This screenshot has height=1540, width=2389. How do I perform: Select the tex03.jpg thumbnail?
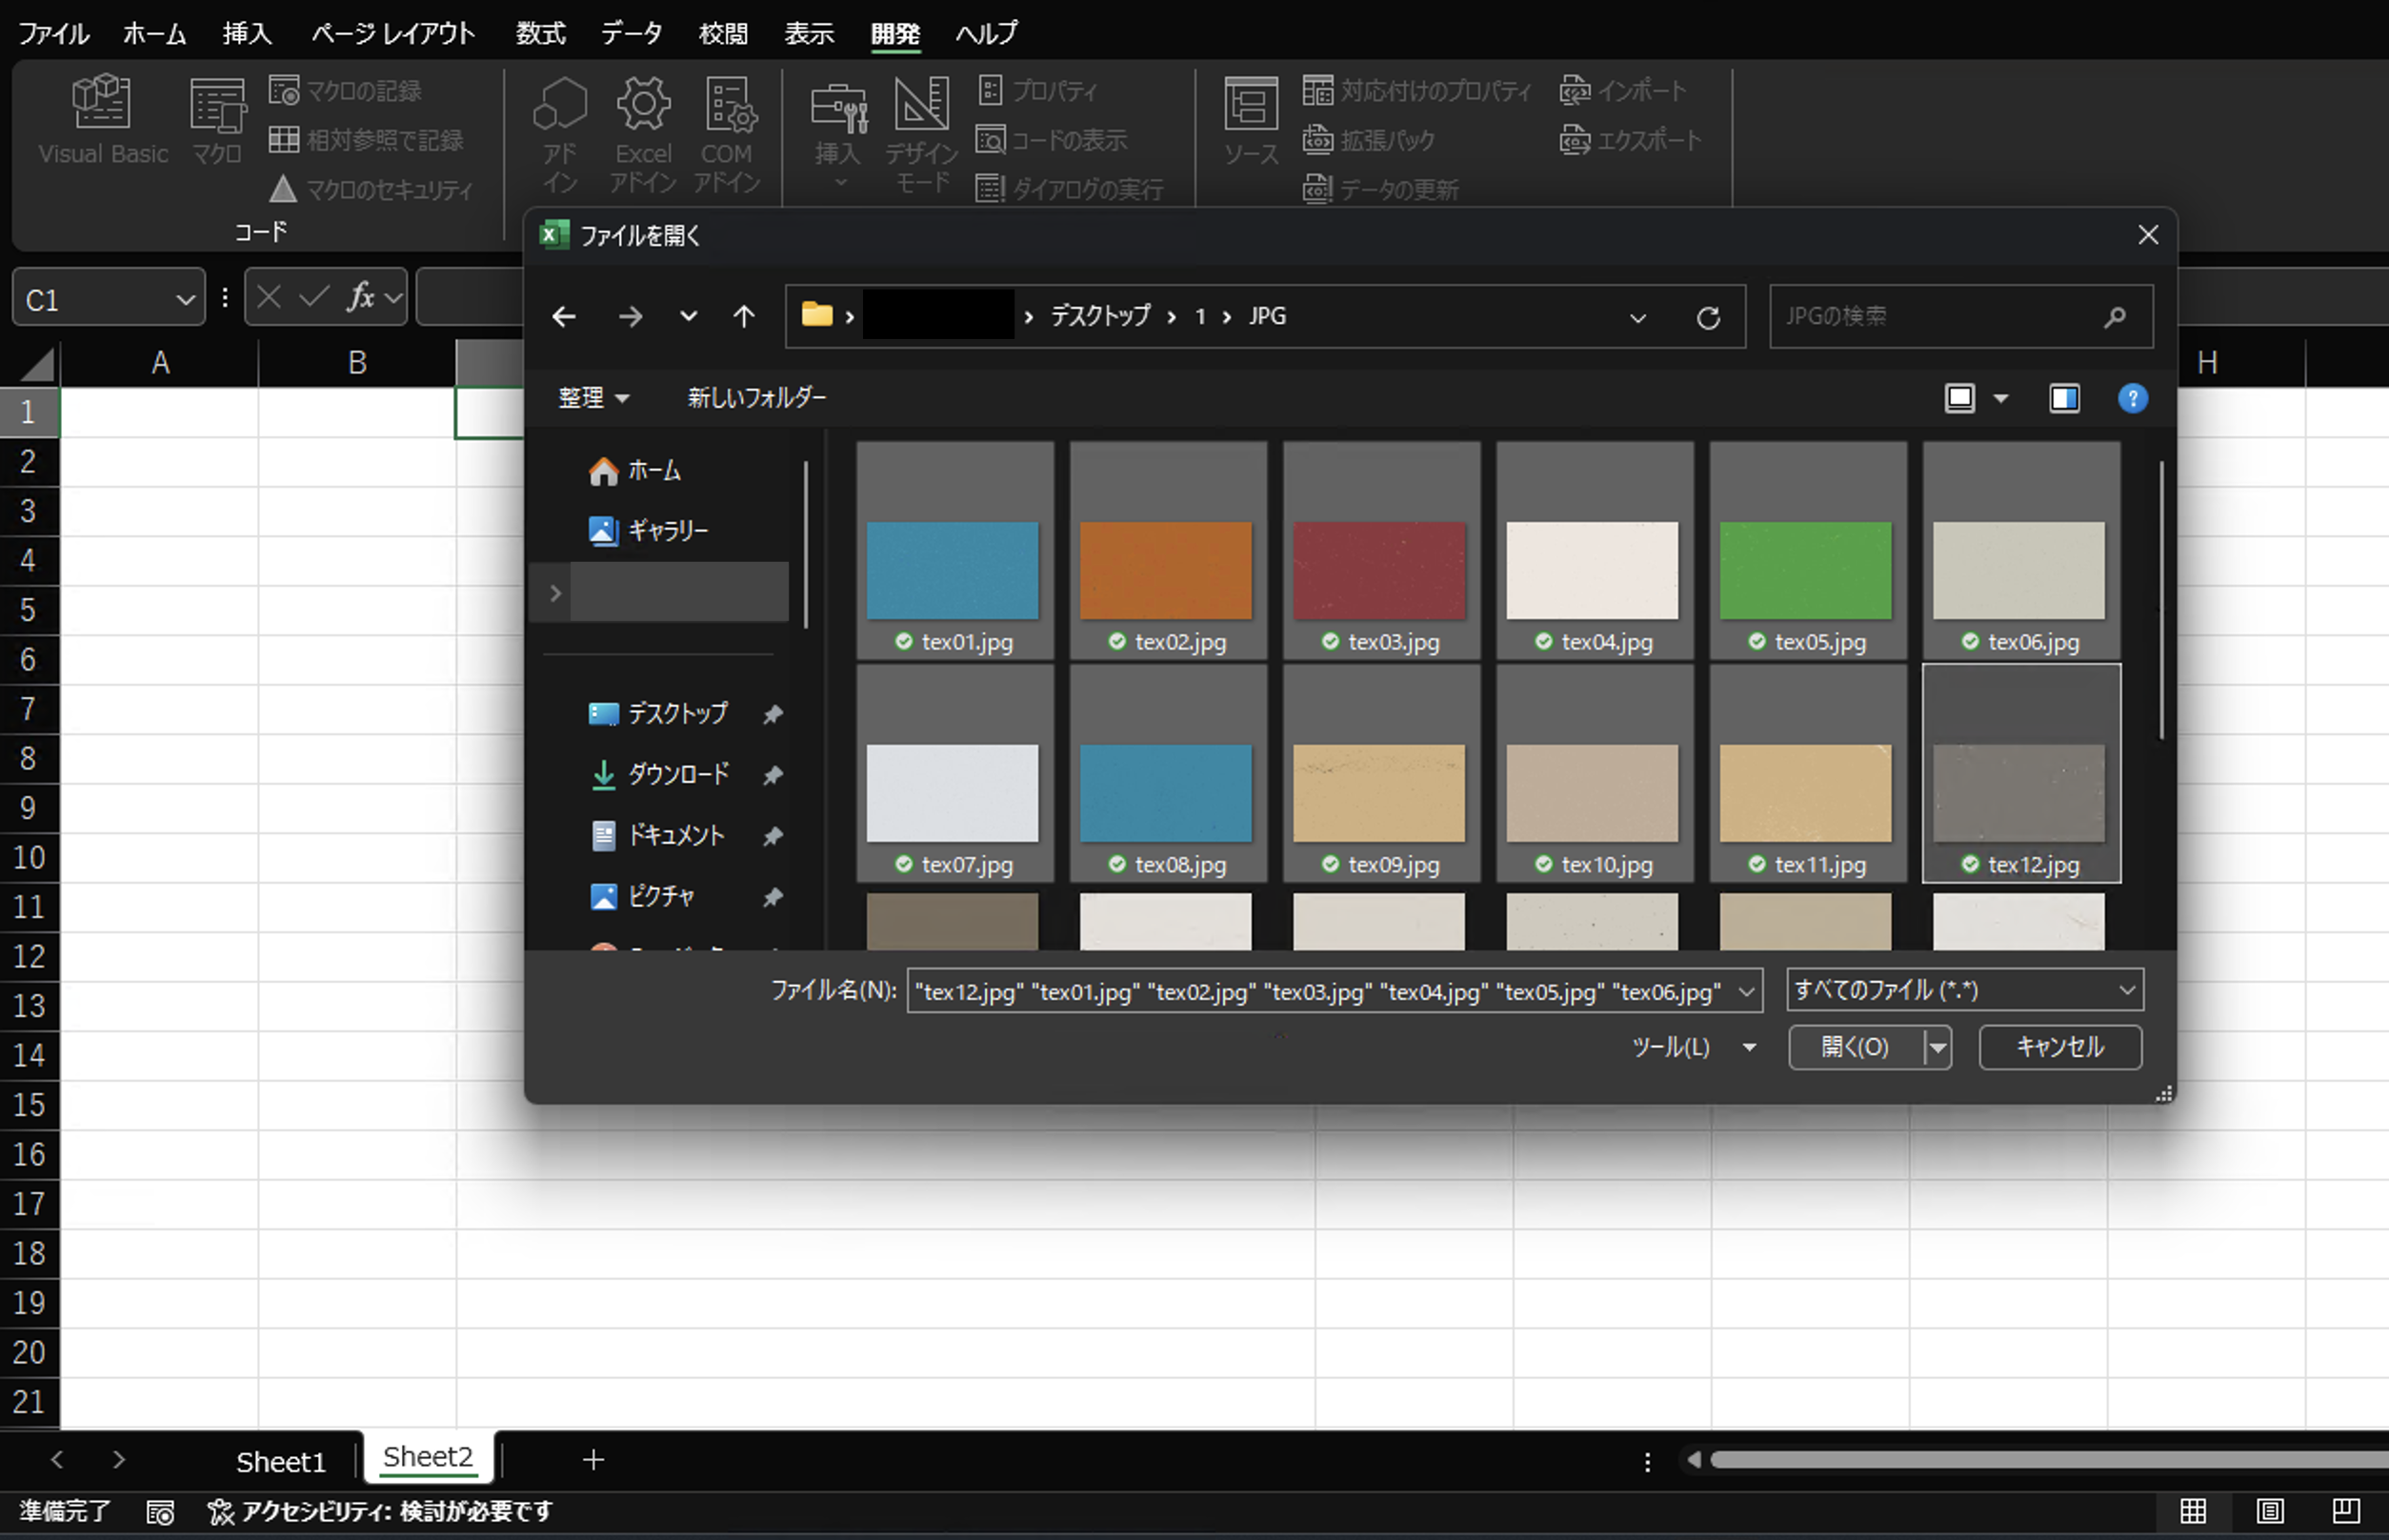[x=1380, y=571]
